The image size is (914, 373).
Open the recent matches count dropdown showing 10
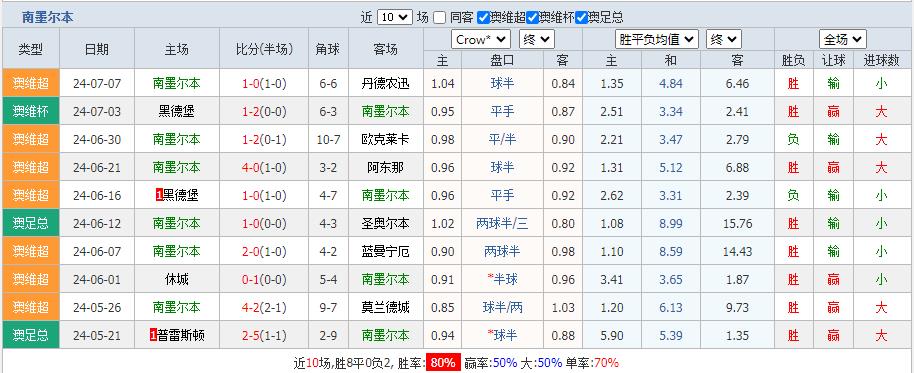[x=395, y=17]
